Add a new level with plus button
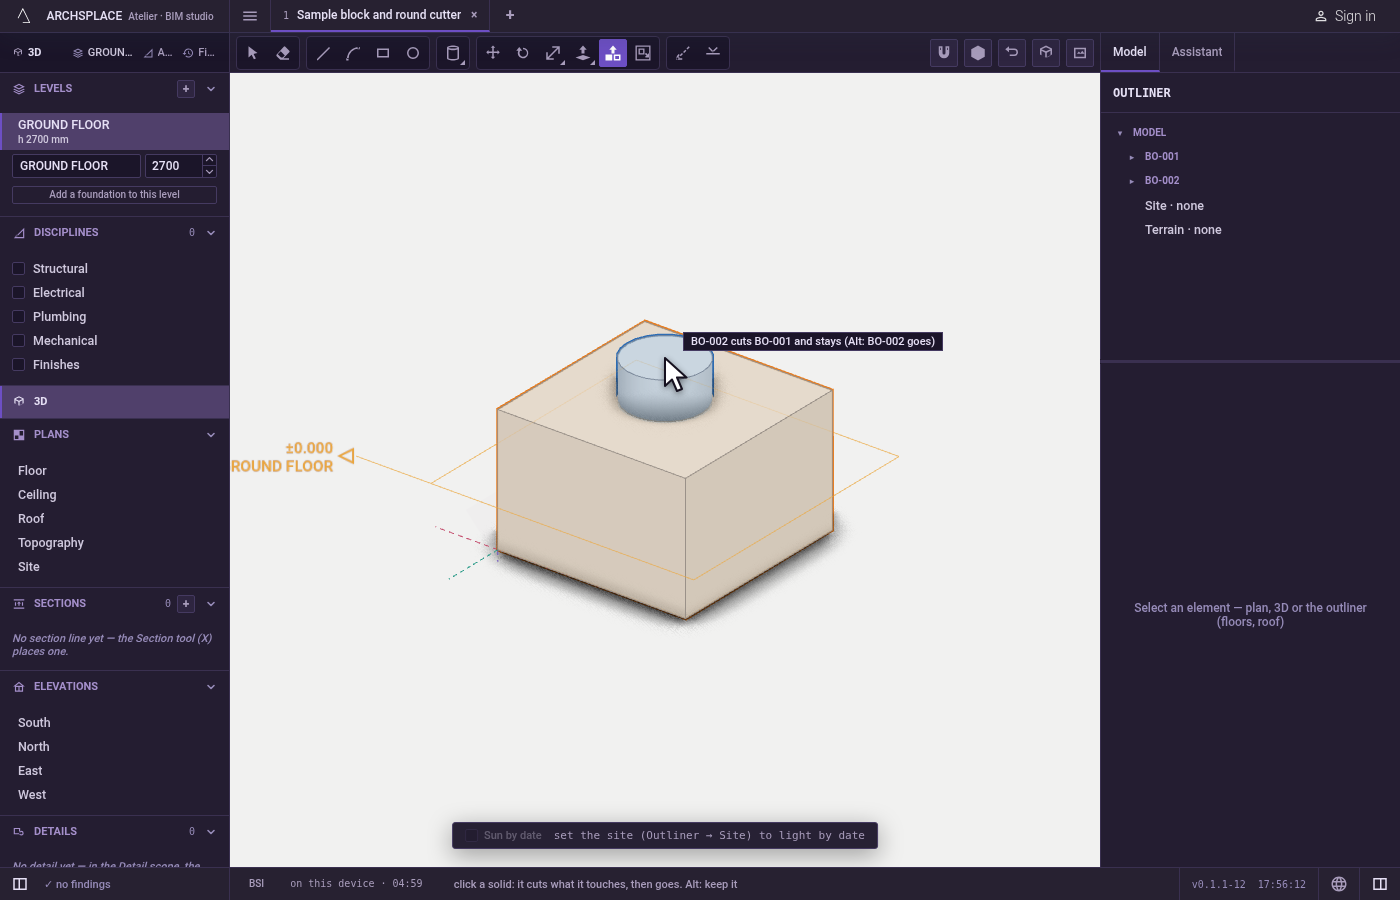This screenshot has height=900, width=1400. pyautogui.click(x=186, y=89)
